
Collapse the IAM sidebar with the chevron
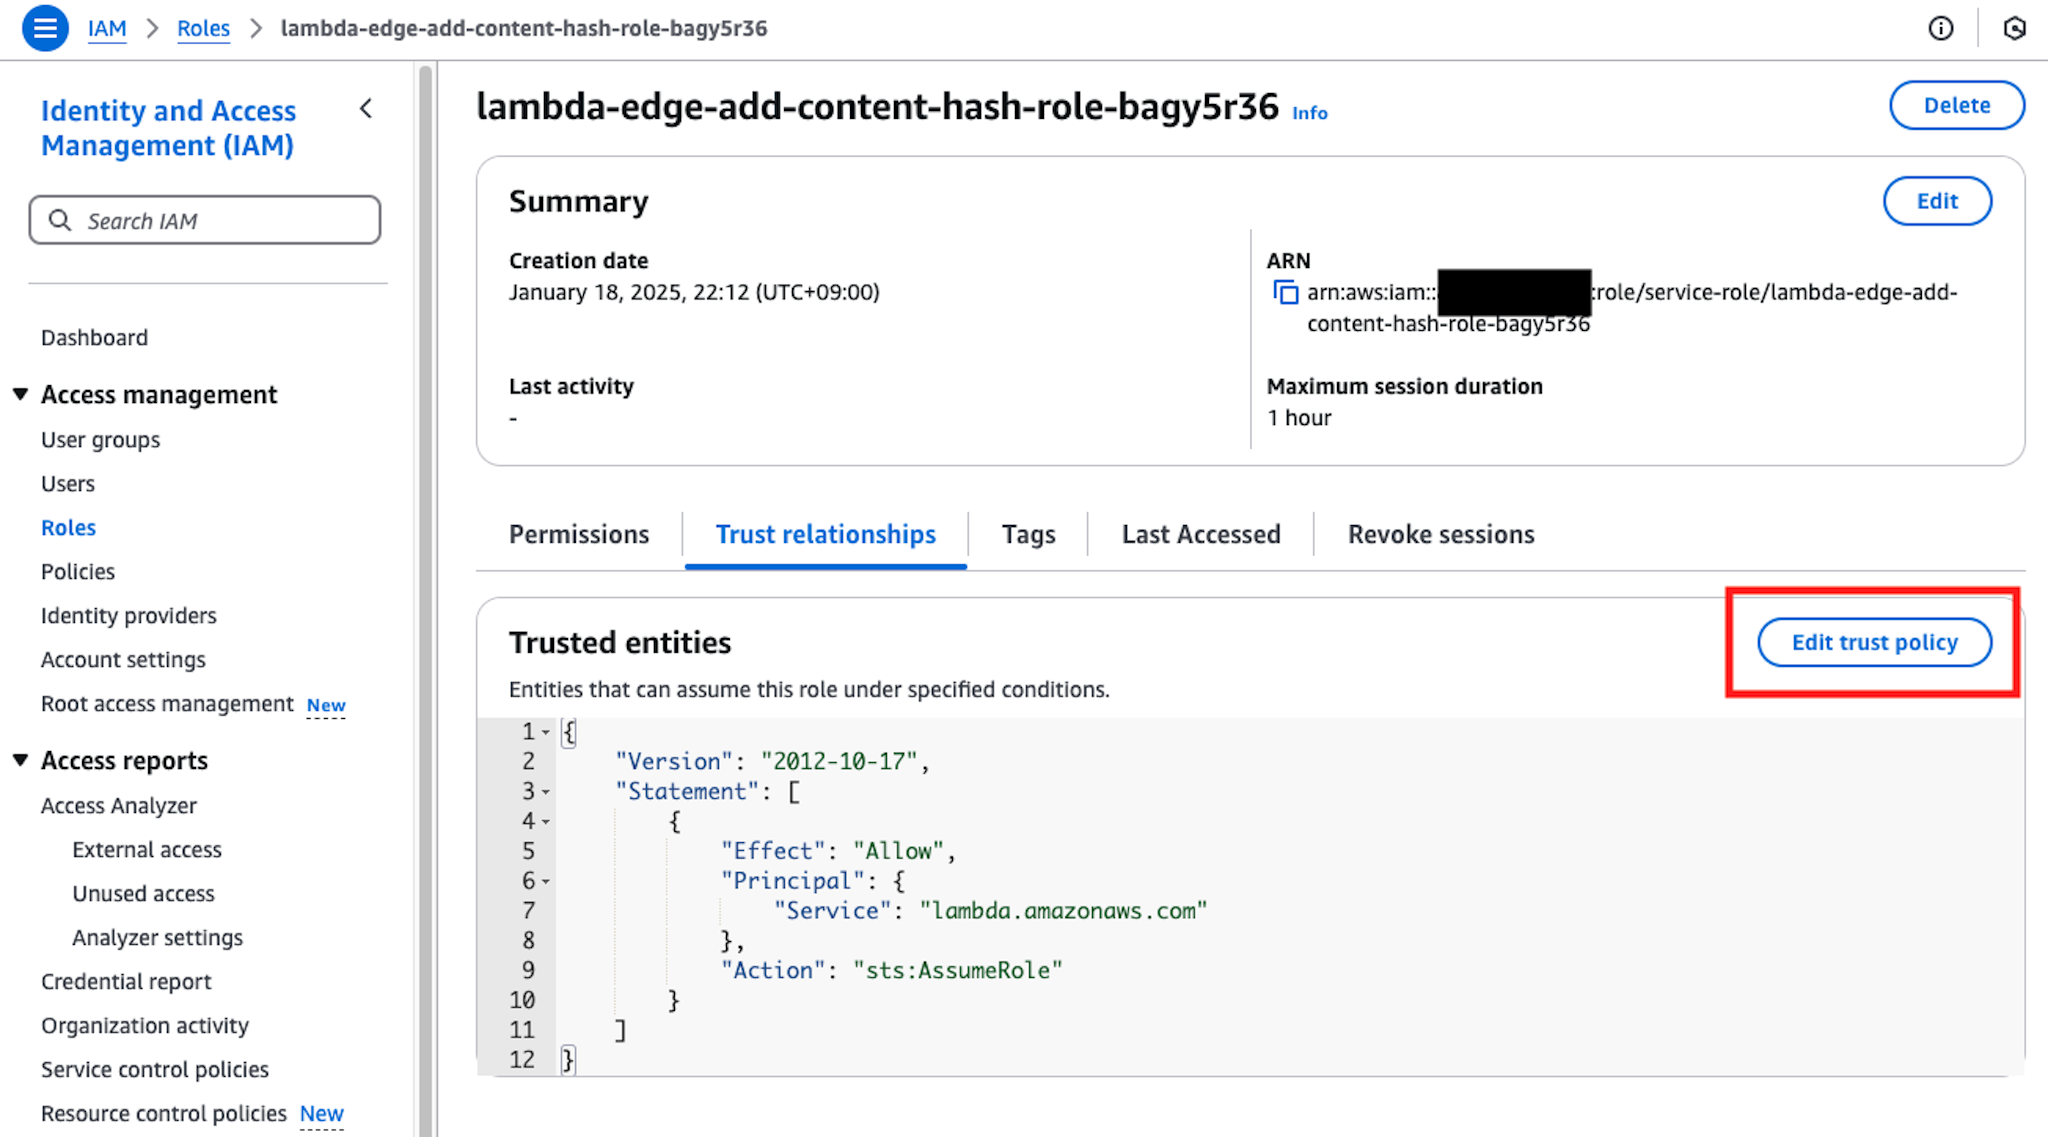366,109
